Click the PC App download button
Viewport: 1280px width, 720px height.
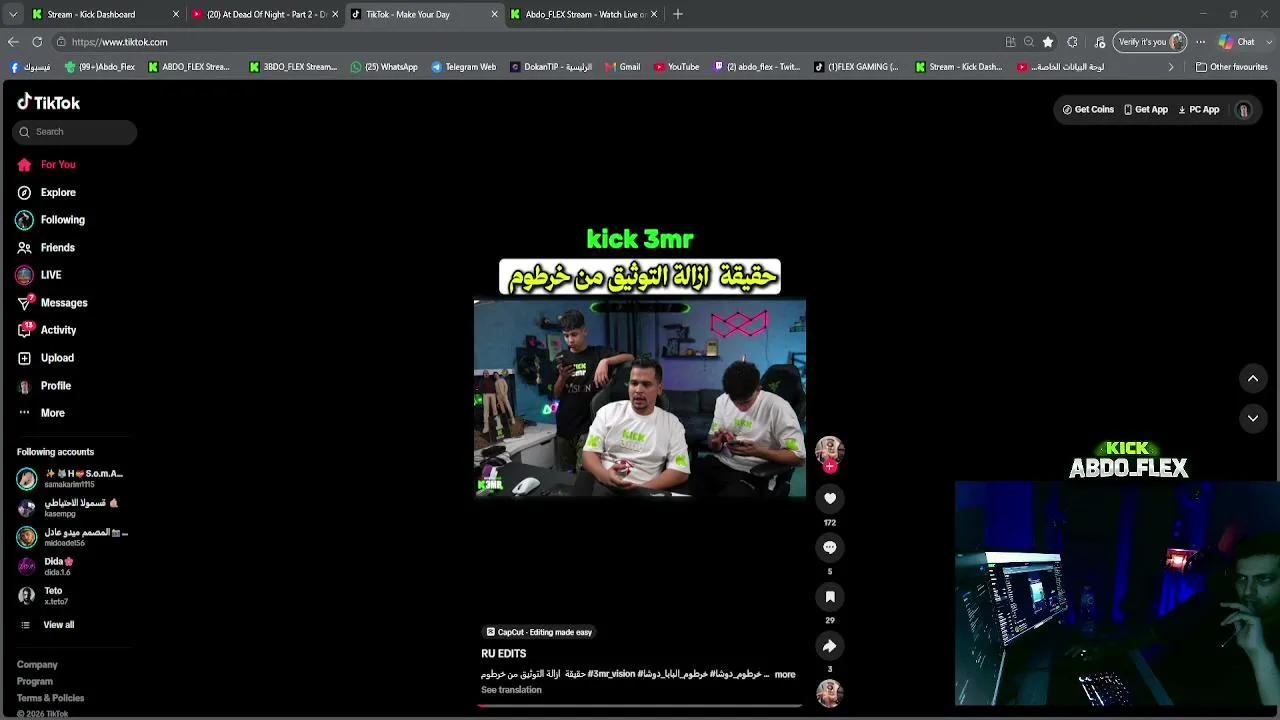point(1198,110)
